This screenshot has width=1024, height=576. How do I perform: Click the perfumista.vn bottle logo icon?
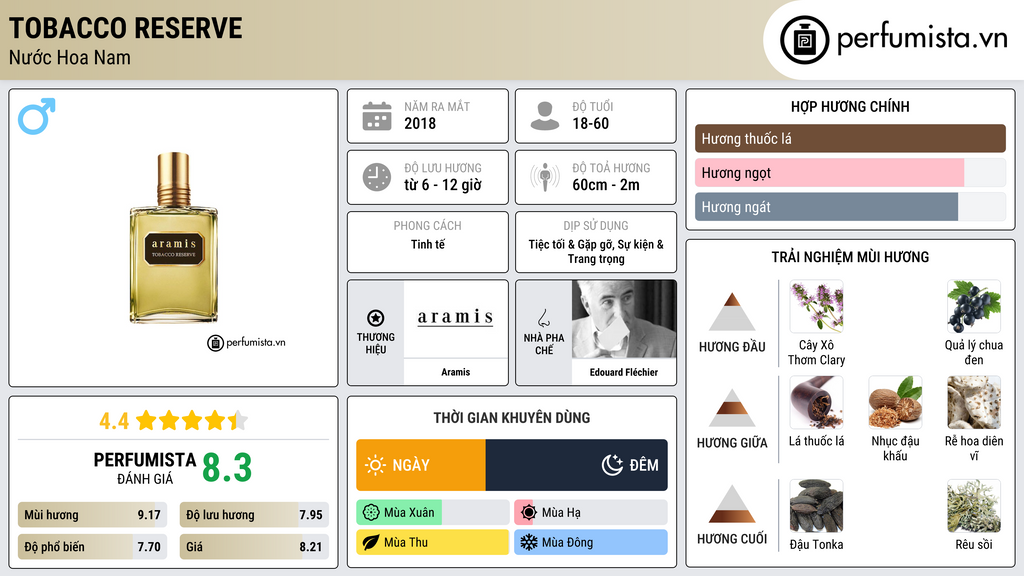(x=804, y=40)
